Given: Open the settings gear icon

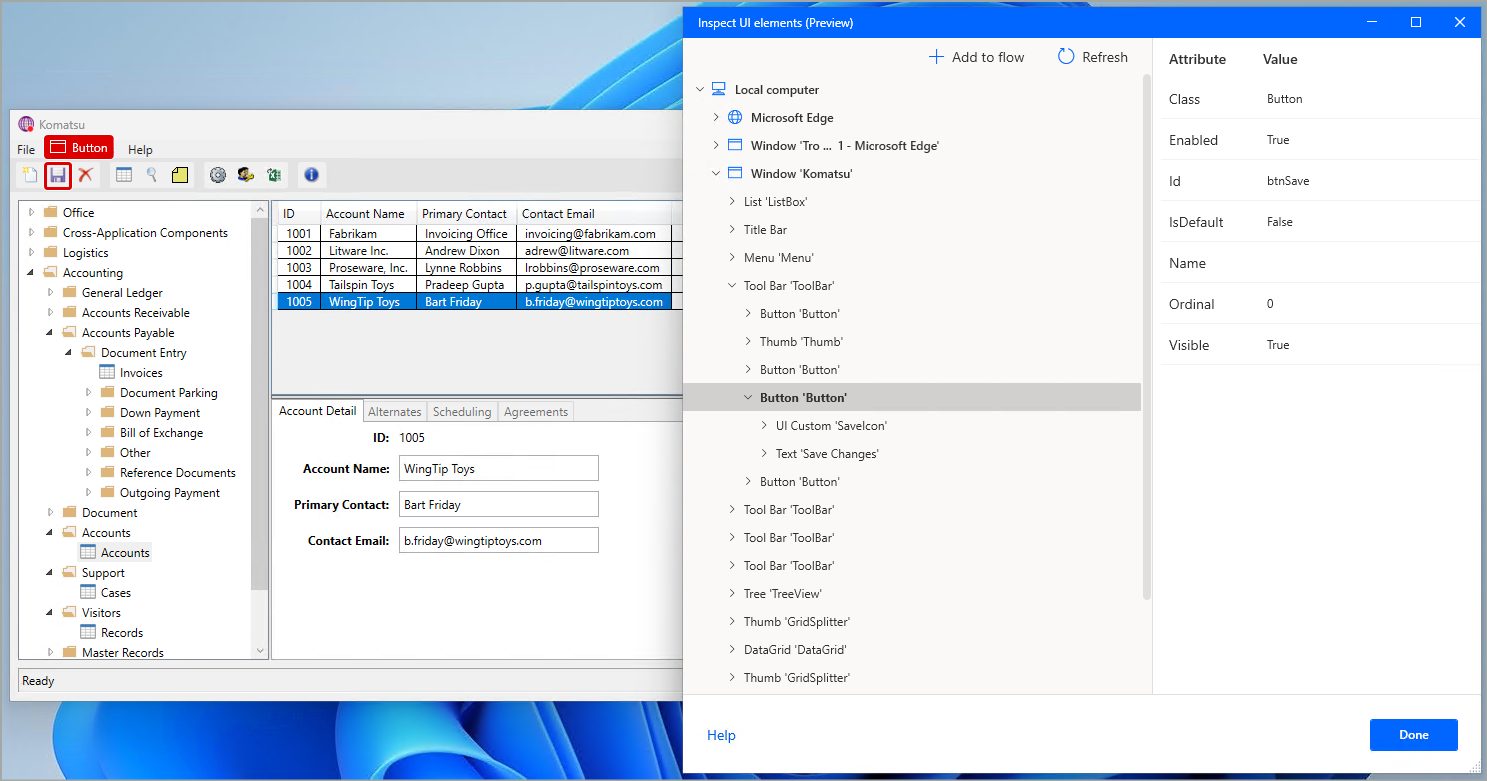Looking at the screenshot, I should tap(218, 175).
